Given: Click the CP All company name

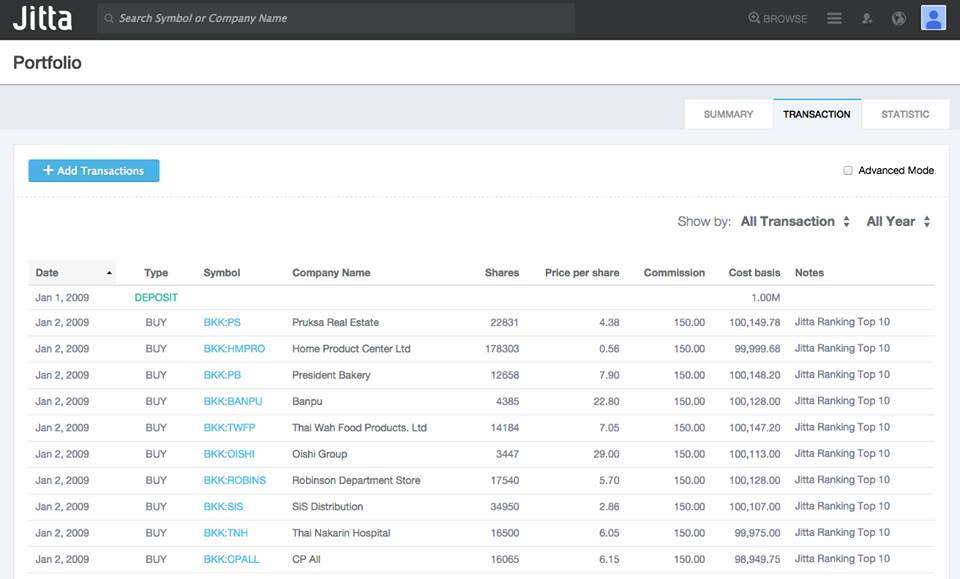Looking at the screenshot, I should click(306, 559).
